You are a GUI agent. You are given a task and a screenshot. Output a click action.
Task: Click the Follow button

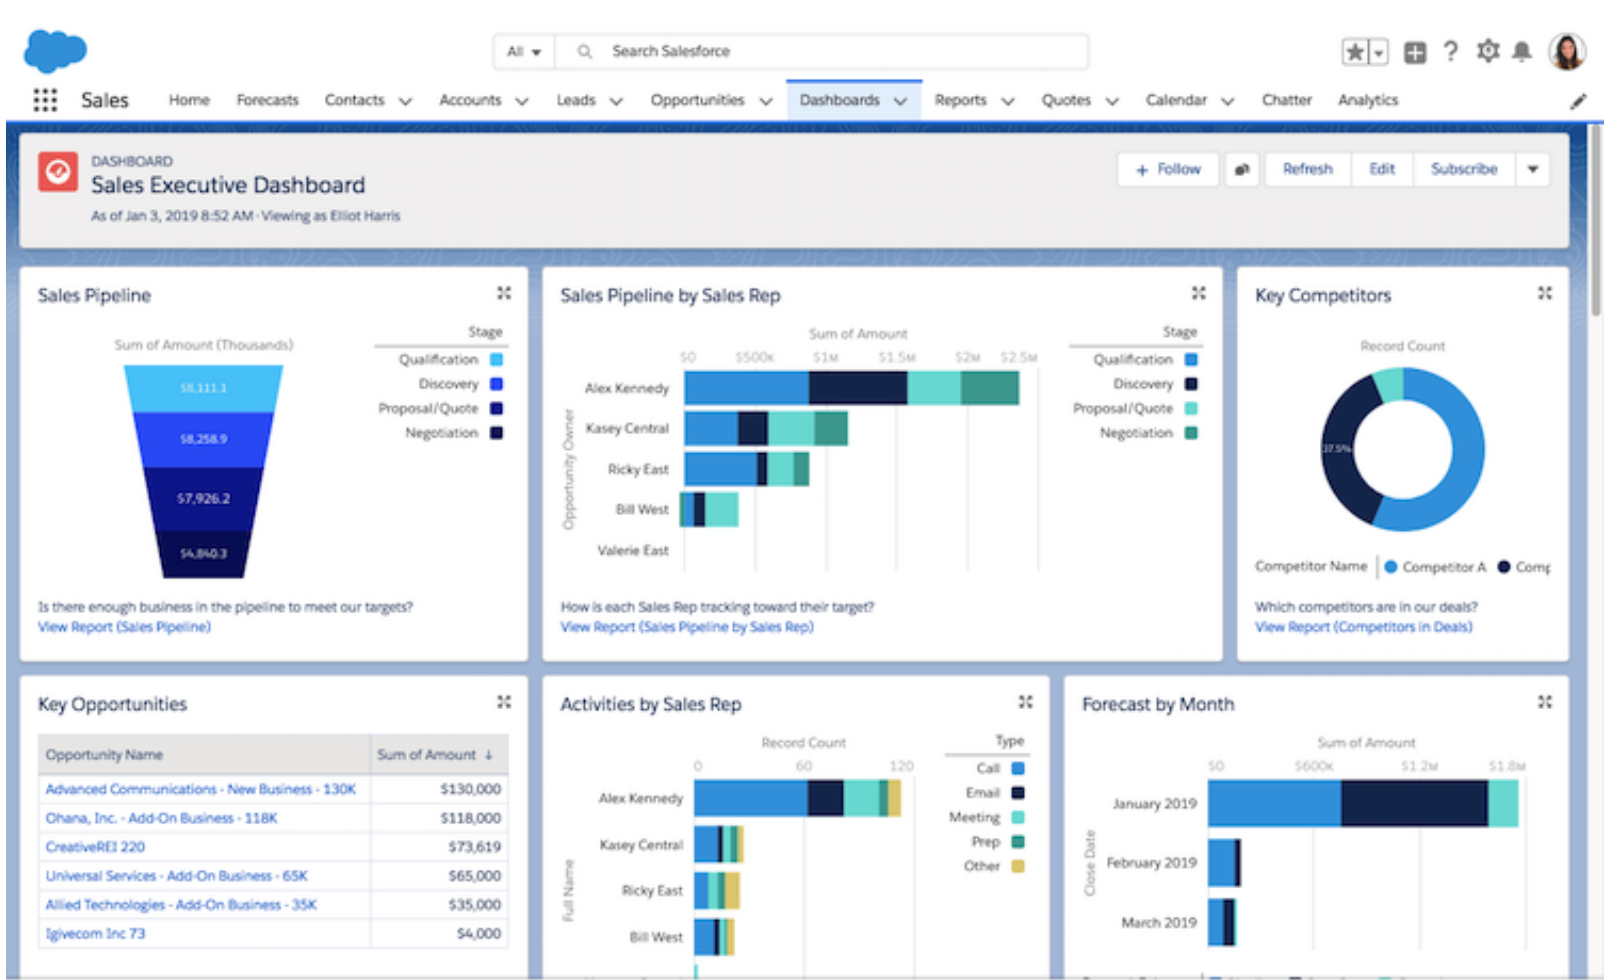tap(1168, 170)
